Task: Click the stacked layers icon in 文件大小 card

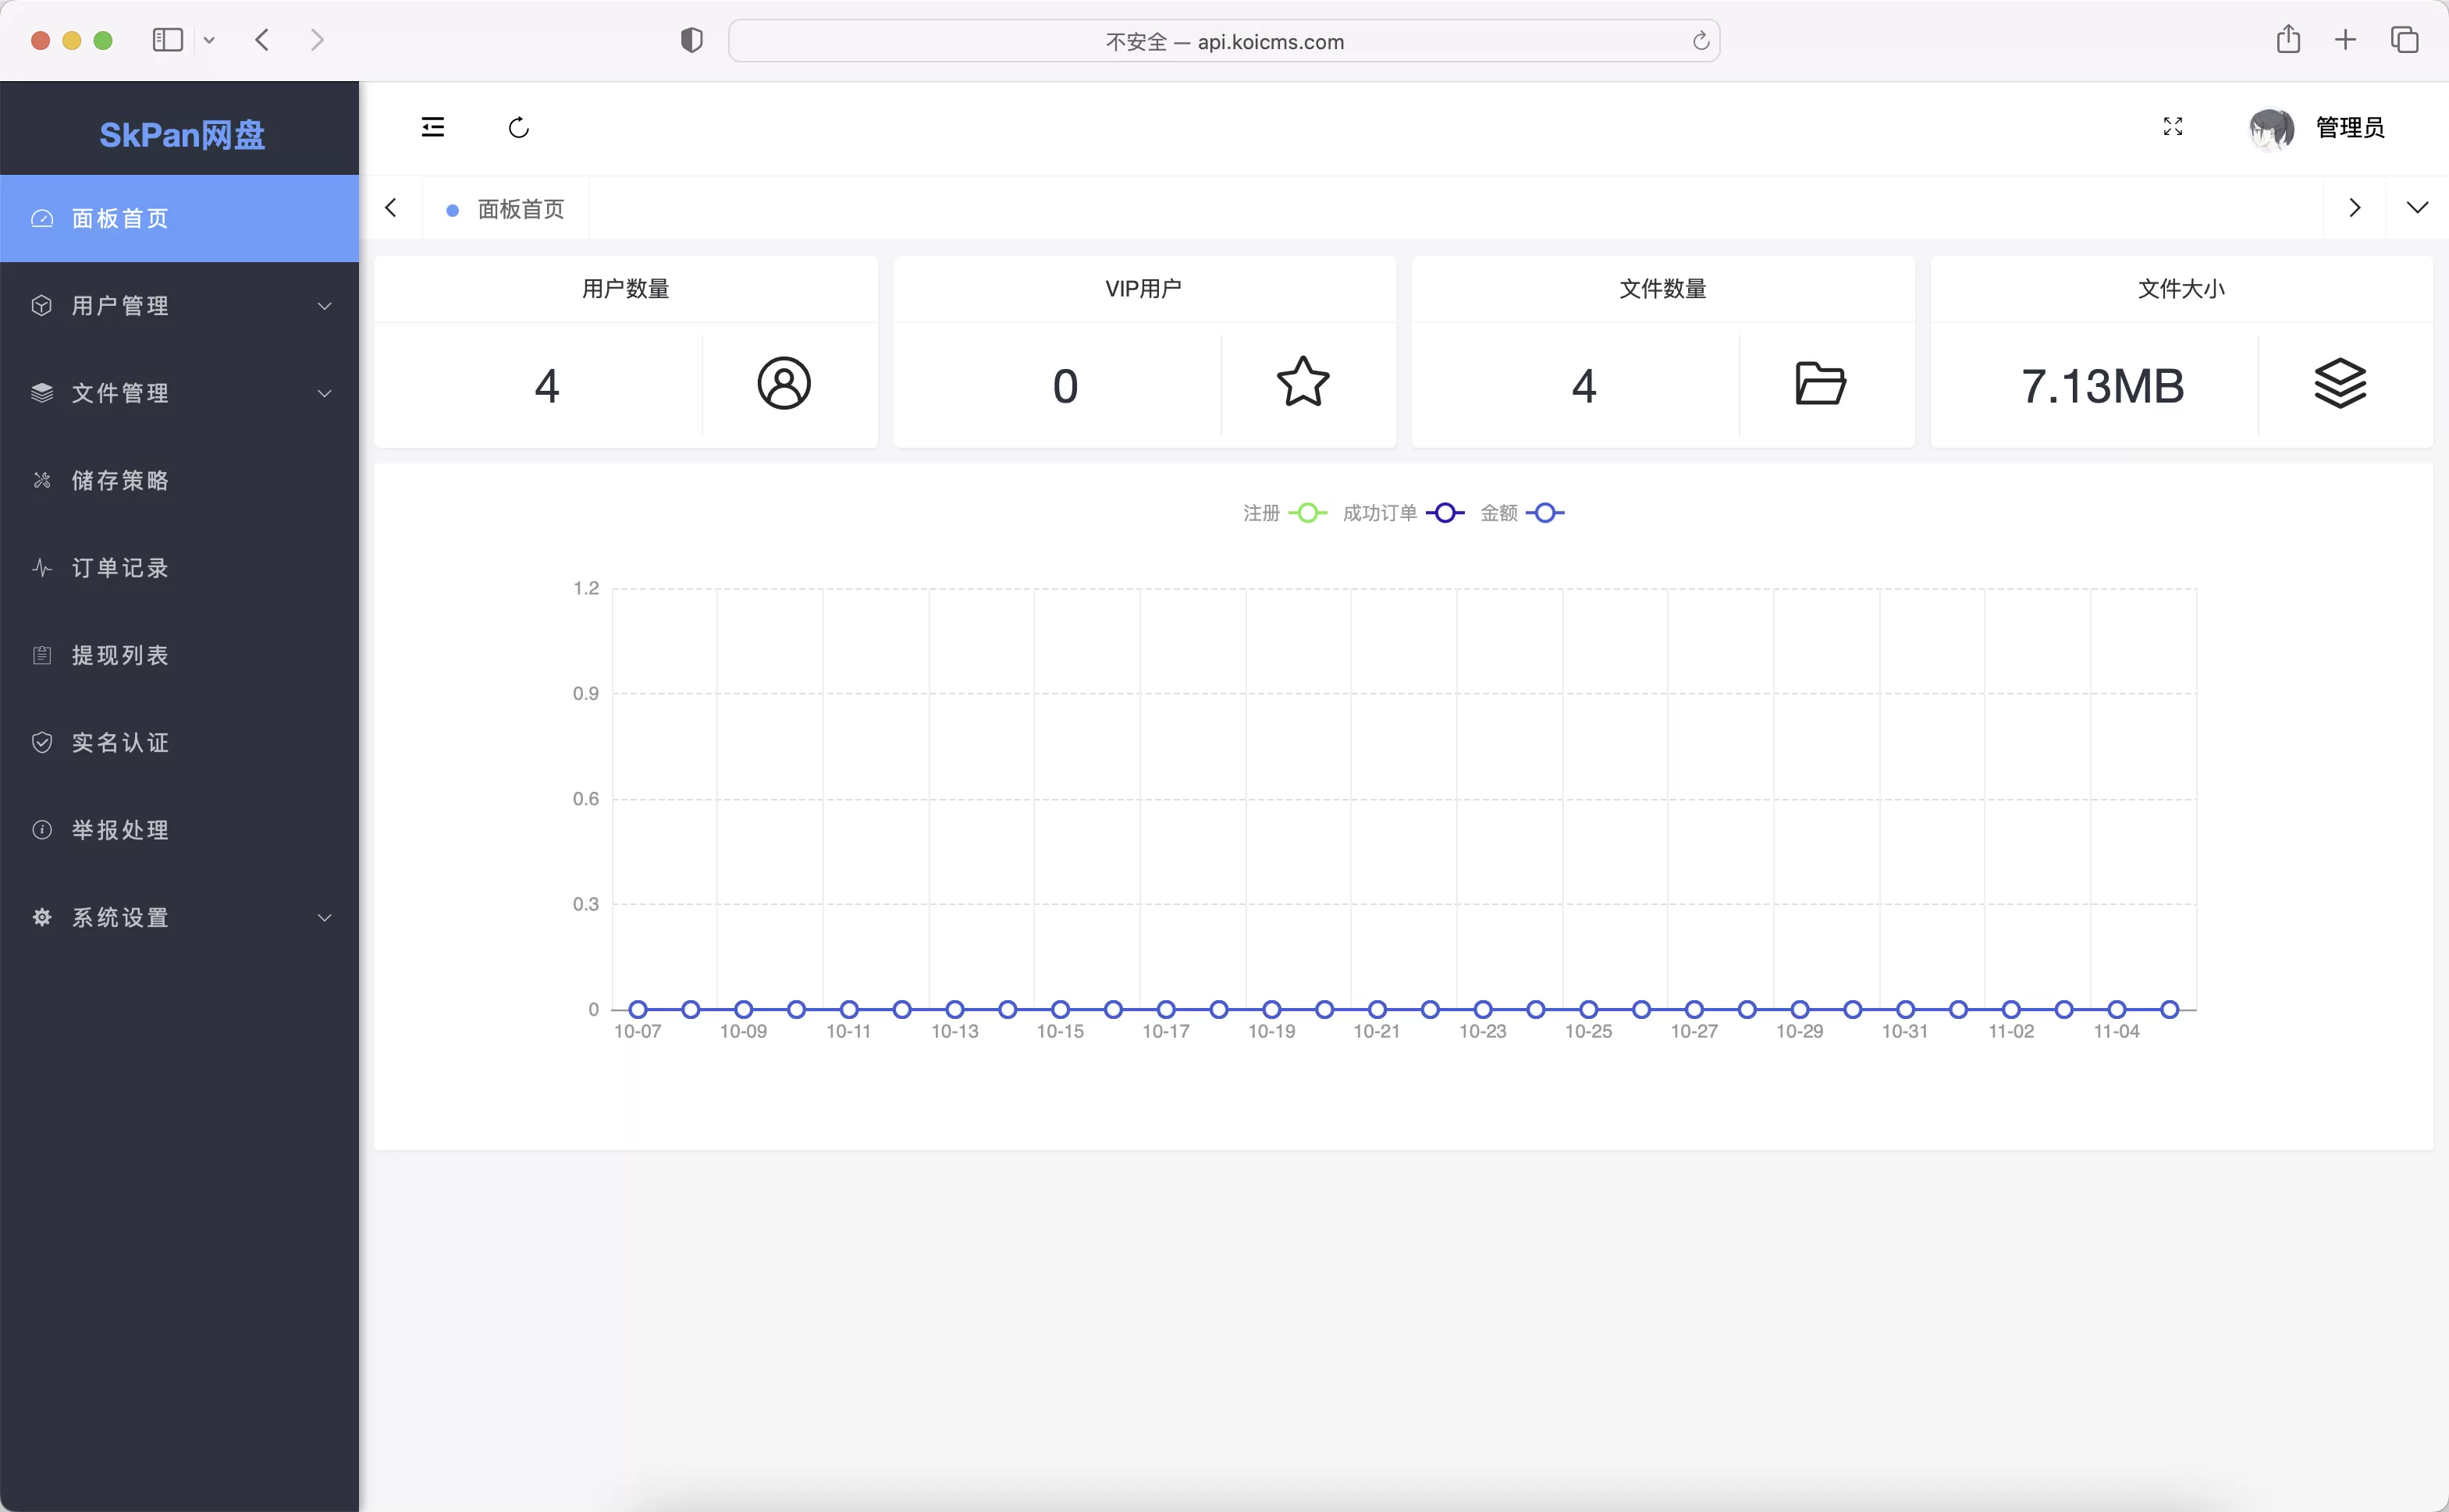Action: (2340, 384)
